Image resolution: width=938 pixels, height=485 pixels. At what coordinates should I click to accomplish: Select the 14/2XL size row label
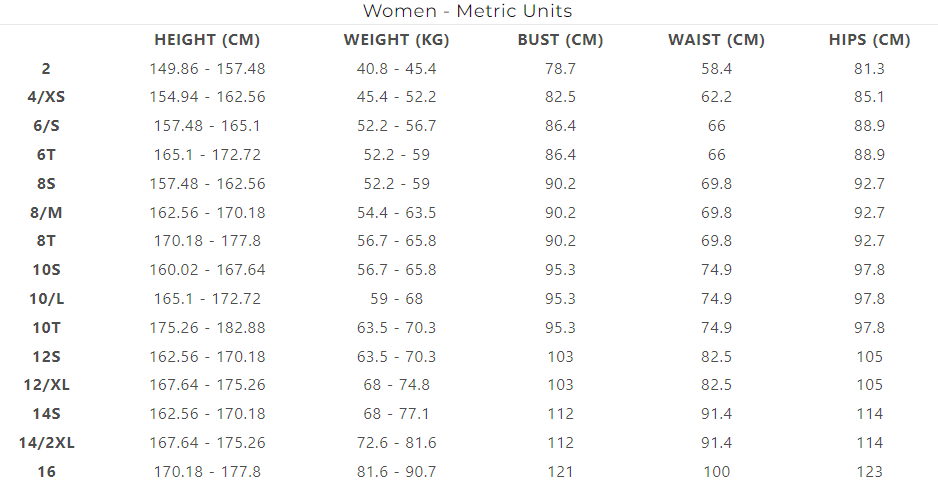point(46,443)
